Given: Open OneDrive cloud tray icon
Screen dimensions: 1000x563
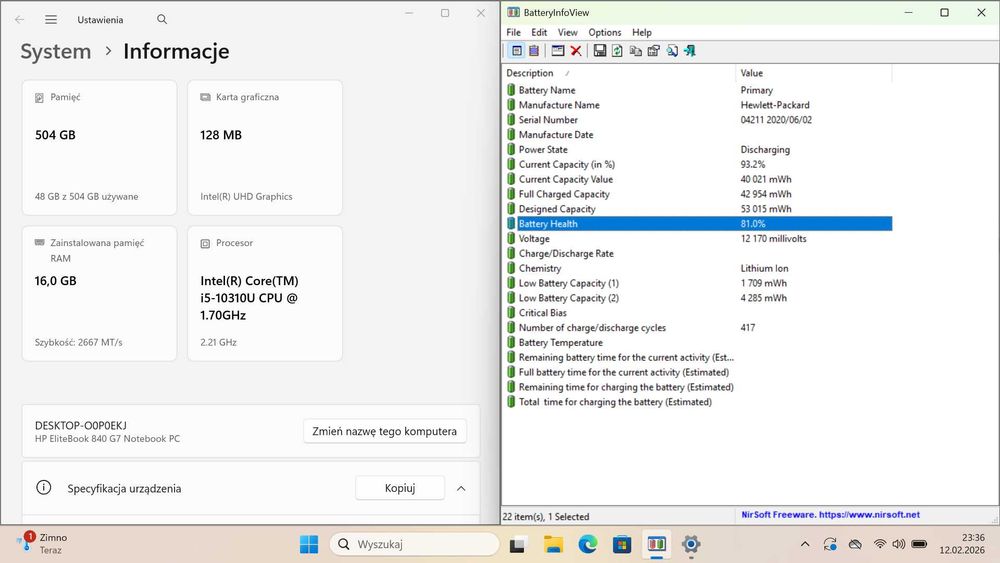Looking at the screenshot, I should tap(855, 545).
